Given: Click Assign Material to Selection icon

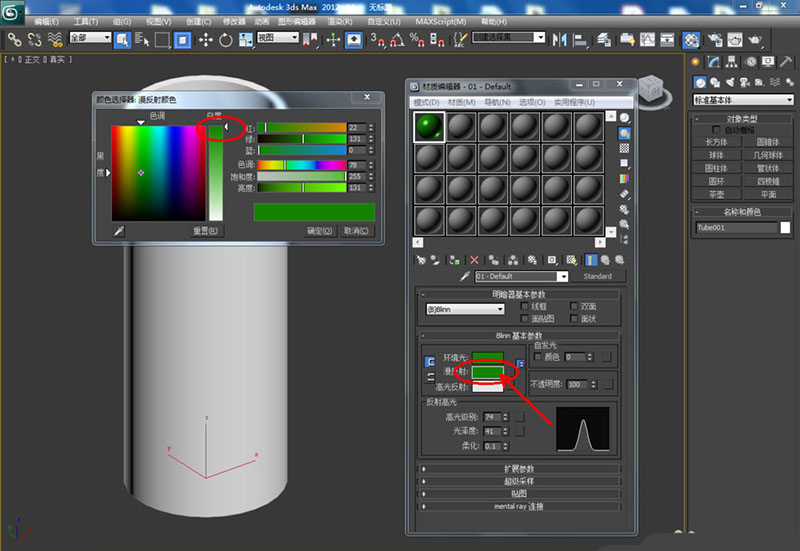Looking at the screenshot, I should click(454, 259).
